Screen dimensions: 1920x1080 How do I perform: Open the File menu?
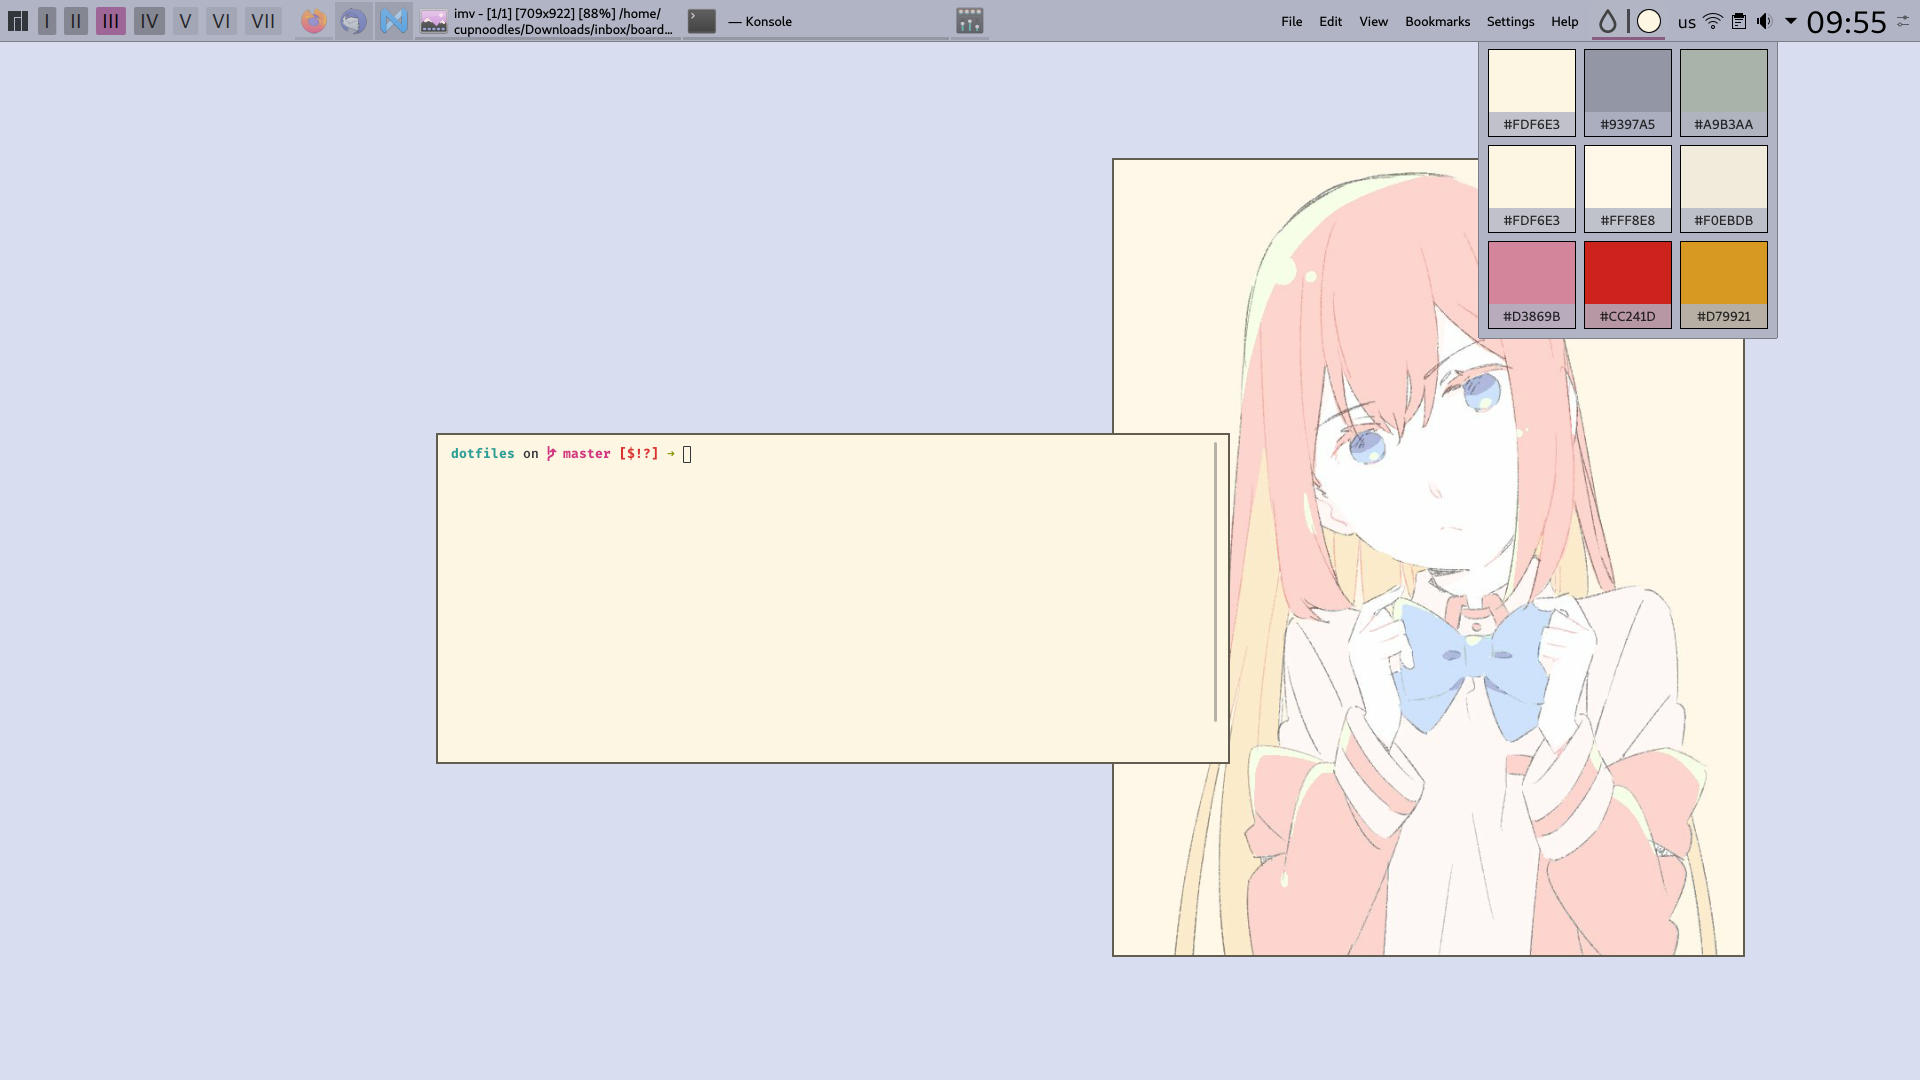[x=1291, y=21]
